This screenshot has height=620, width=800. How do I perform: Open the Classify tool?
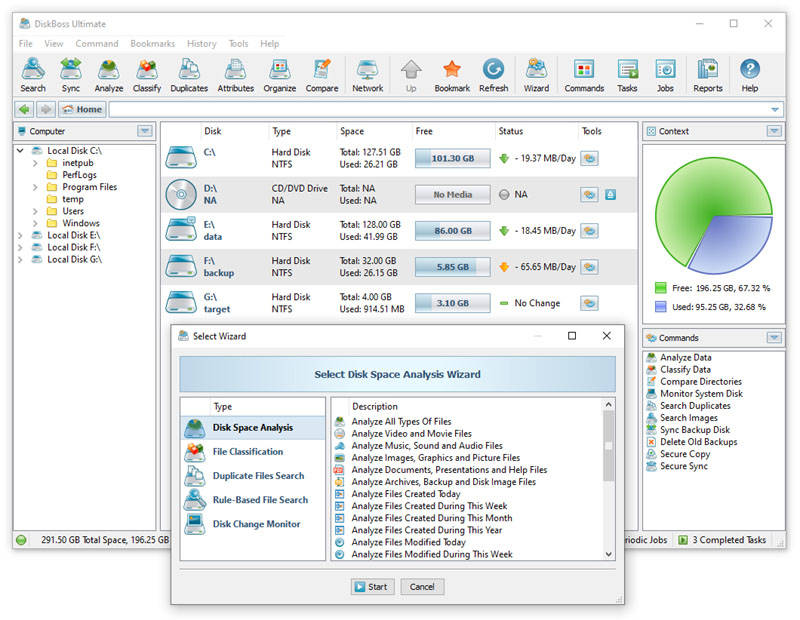click(147, 75)
